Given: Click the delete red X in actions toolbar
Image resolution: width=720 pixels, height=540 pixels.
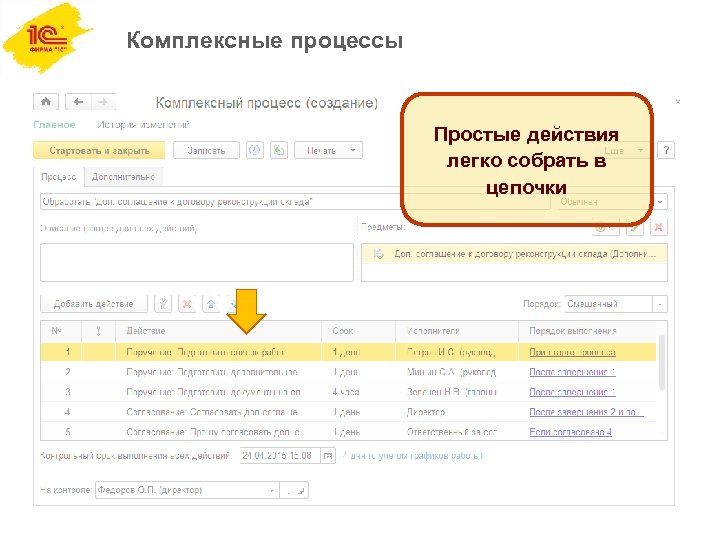Looking at the screenshot, I should (187, 304).
